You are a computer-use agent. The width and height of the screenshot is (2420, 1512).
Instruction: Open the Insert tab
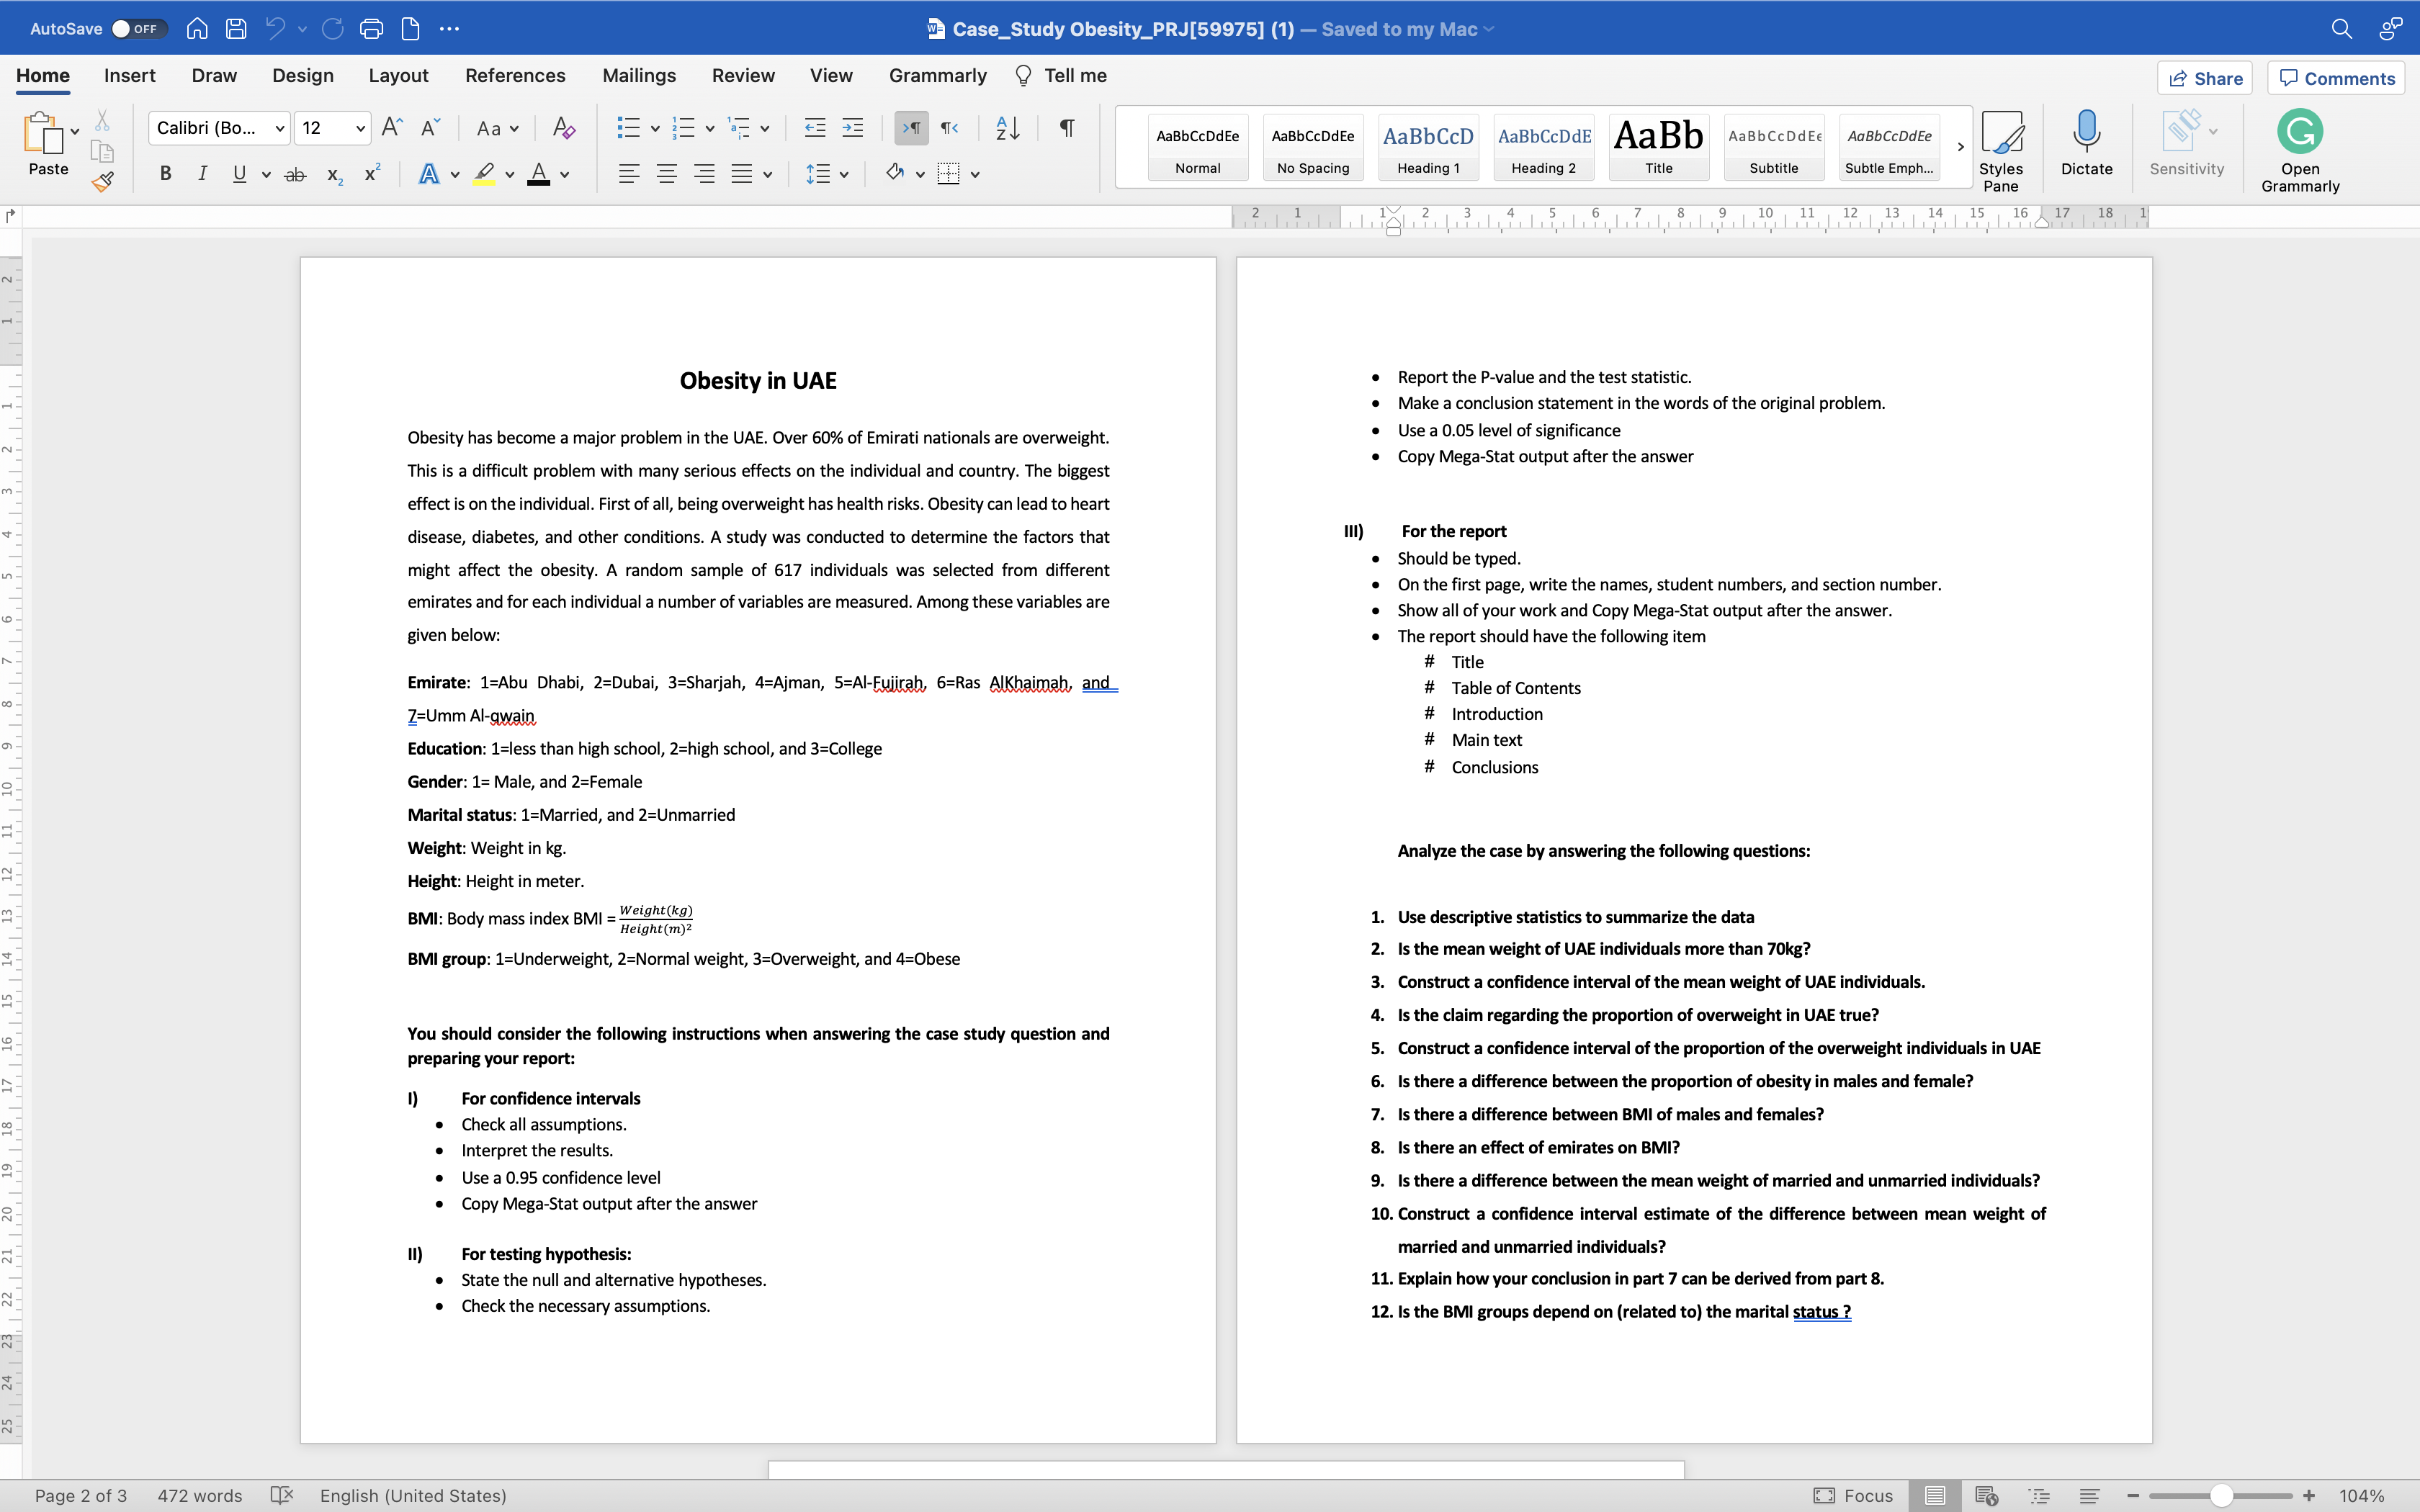pos(129,76)
